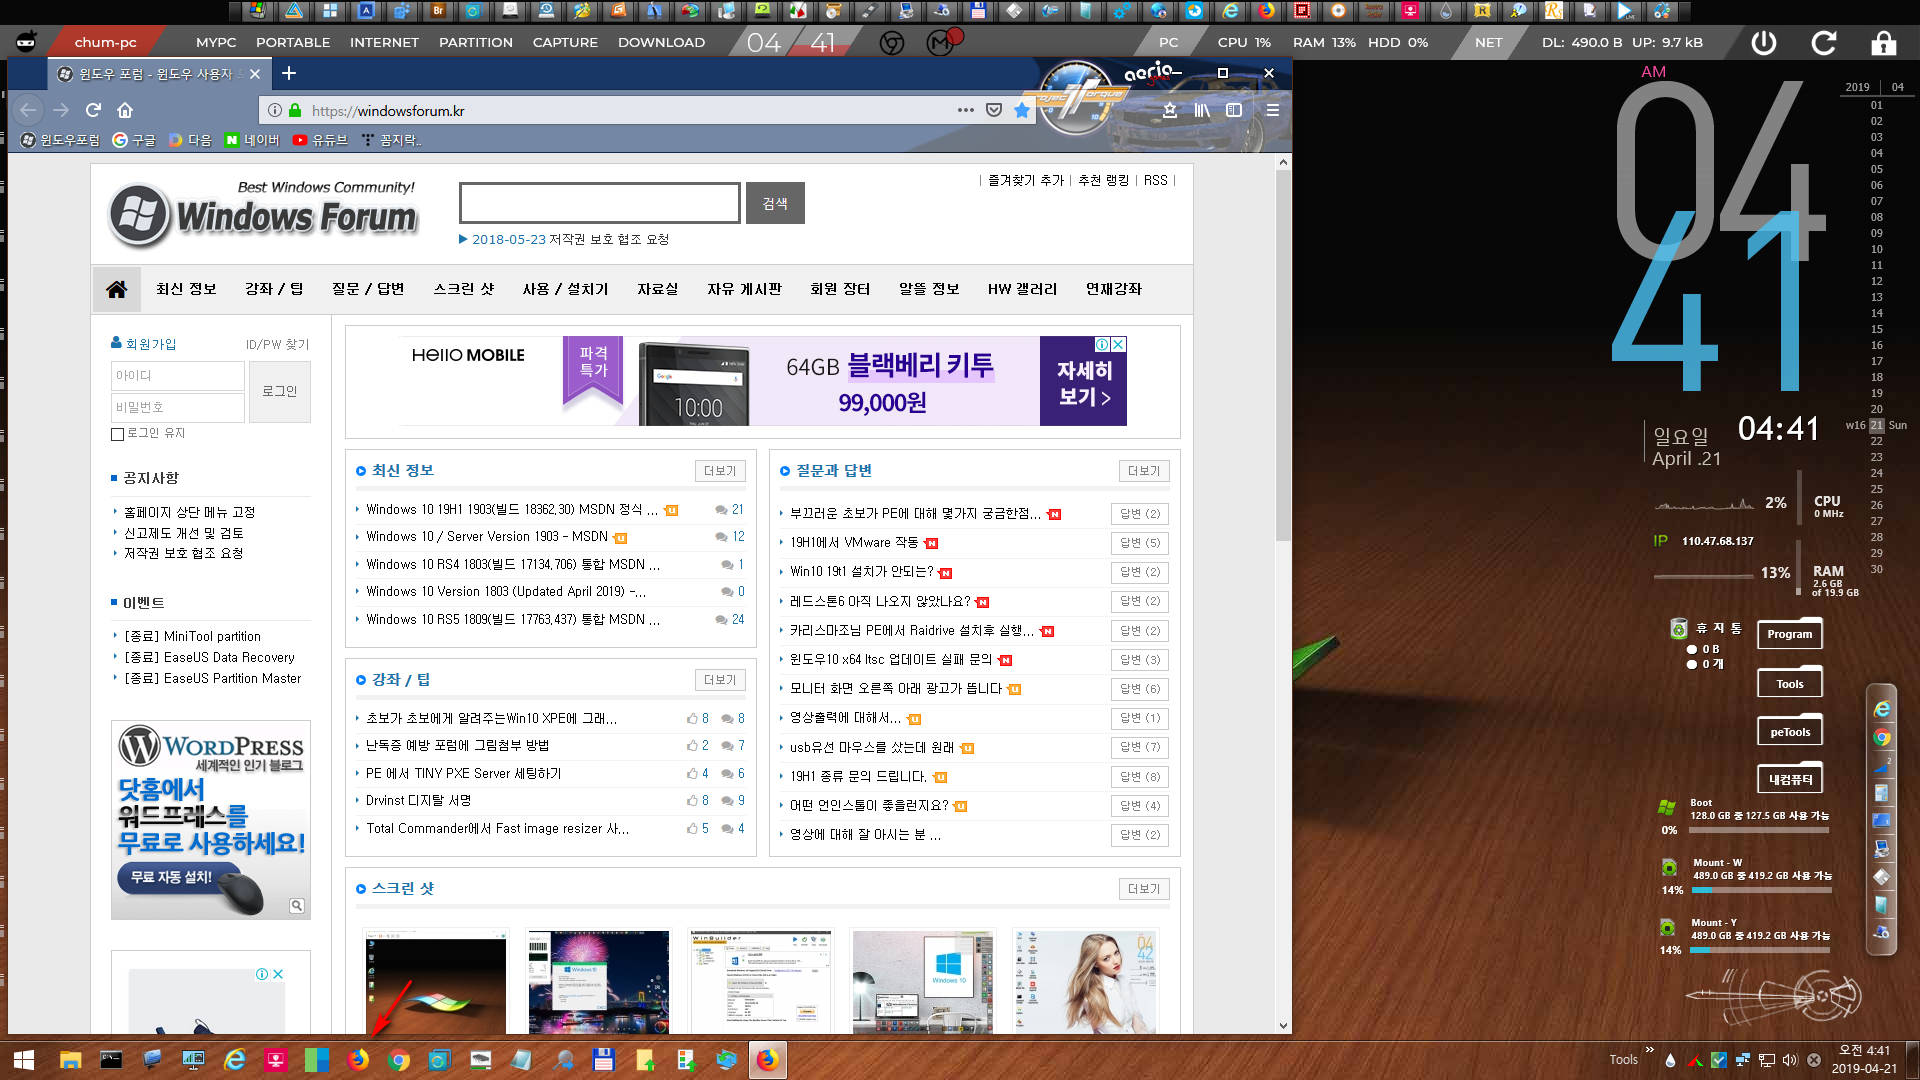This screenshot has width=1920, height=1080.
Task: Click 자세히 보기 on BlackBerry ad
Action: [x=1083, y=382]
